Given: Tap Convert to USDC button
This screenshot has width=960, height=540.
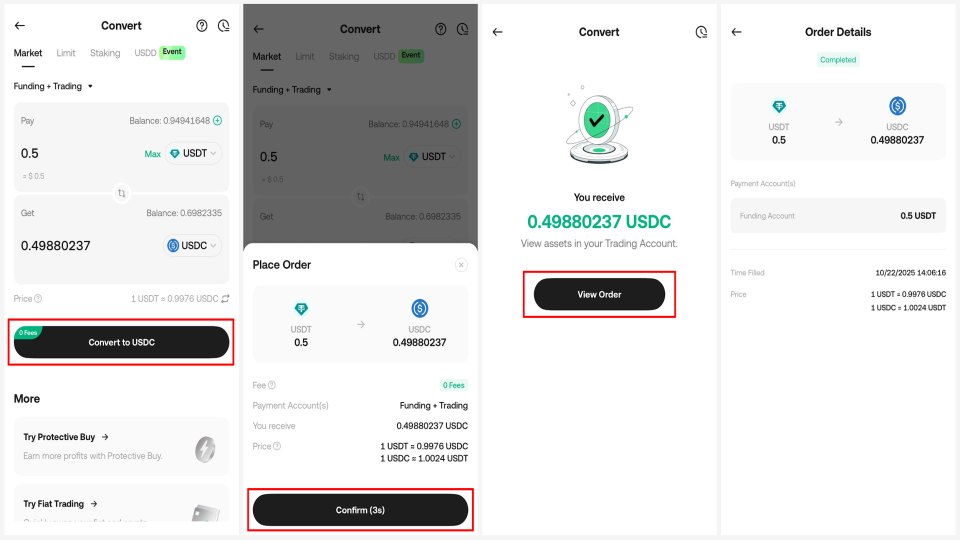Looking at the screenshot, I should [x=121, y=342].
